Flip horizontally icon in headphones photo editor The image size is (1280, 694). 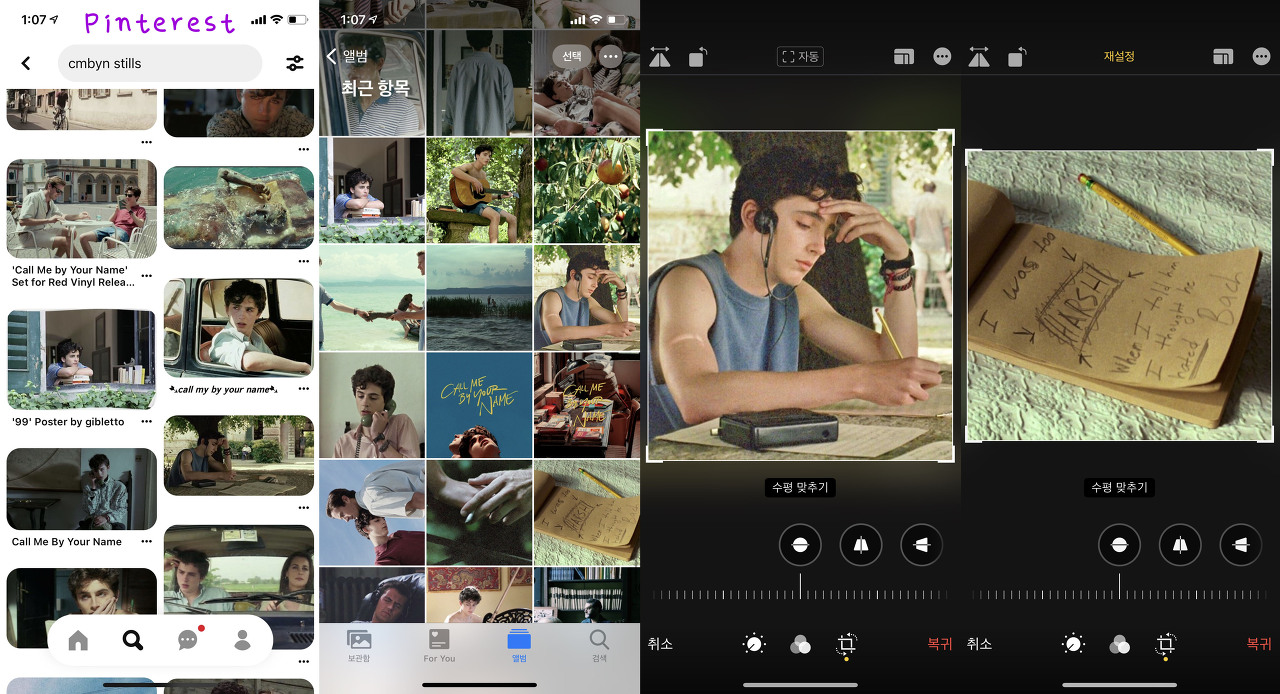click(660, 57)
